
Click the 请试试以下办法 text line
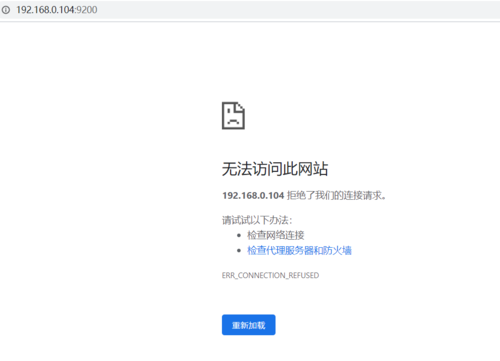coord(257,220)
